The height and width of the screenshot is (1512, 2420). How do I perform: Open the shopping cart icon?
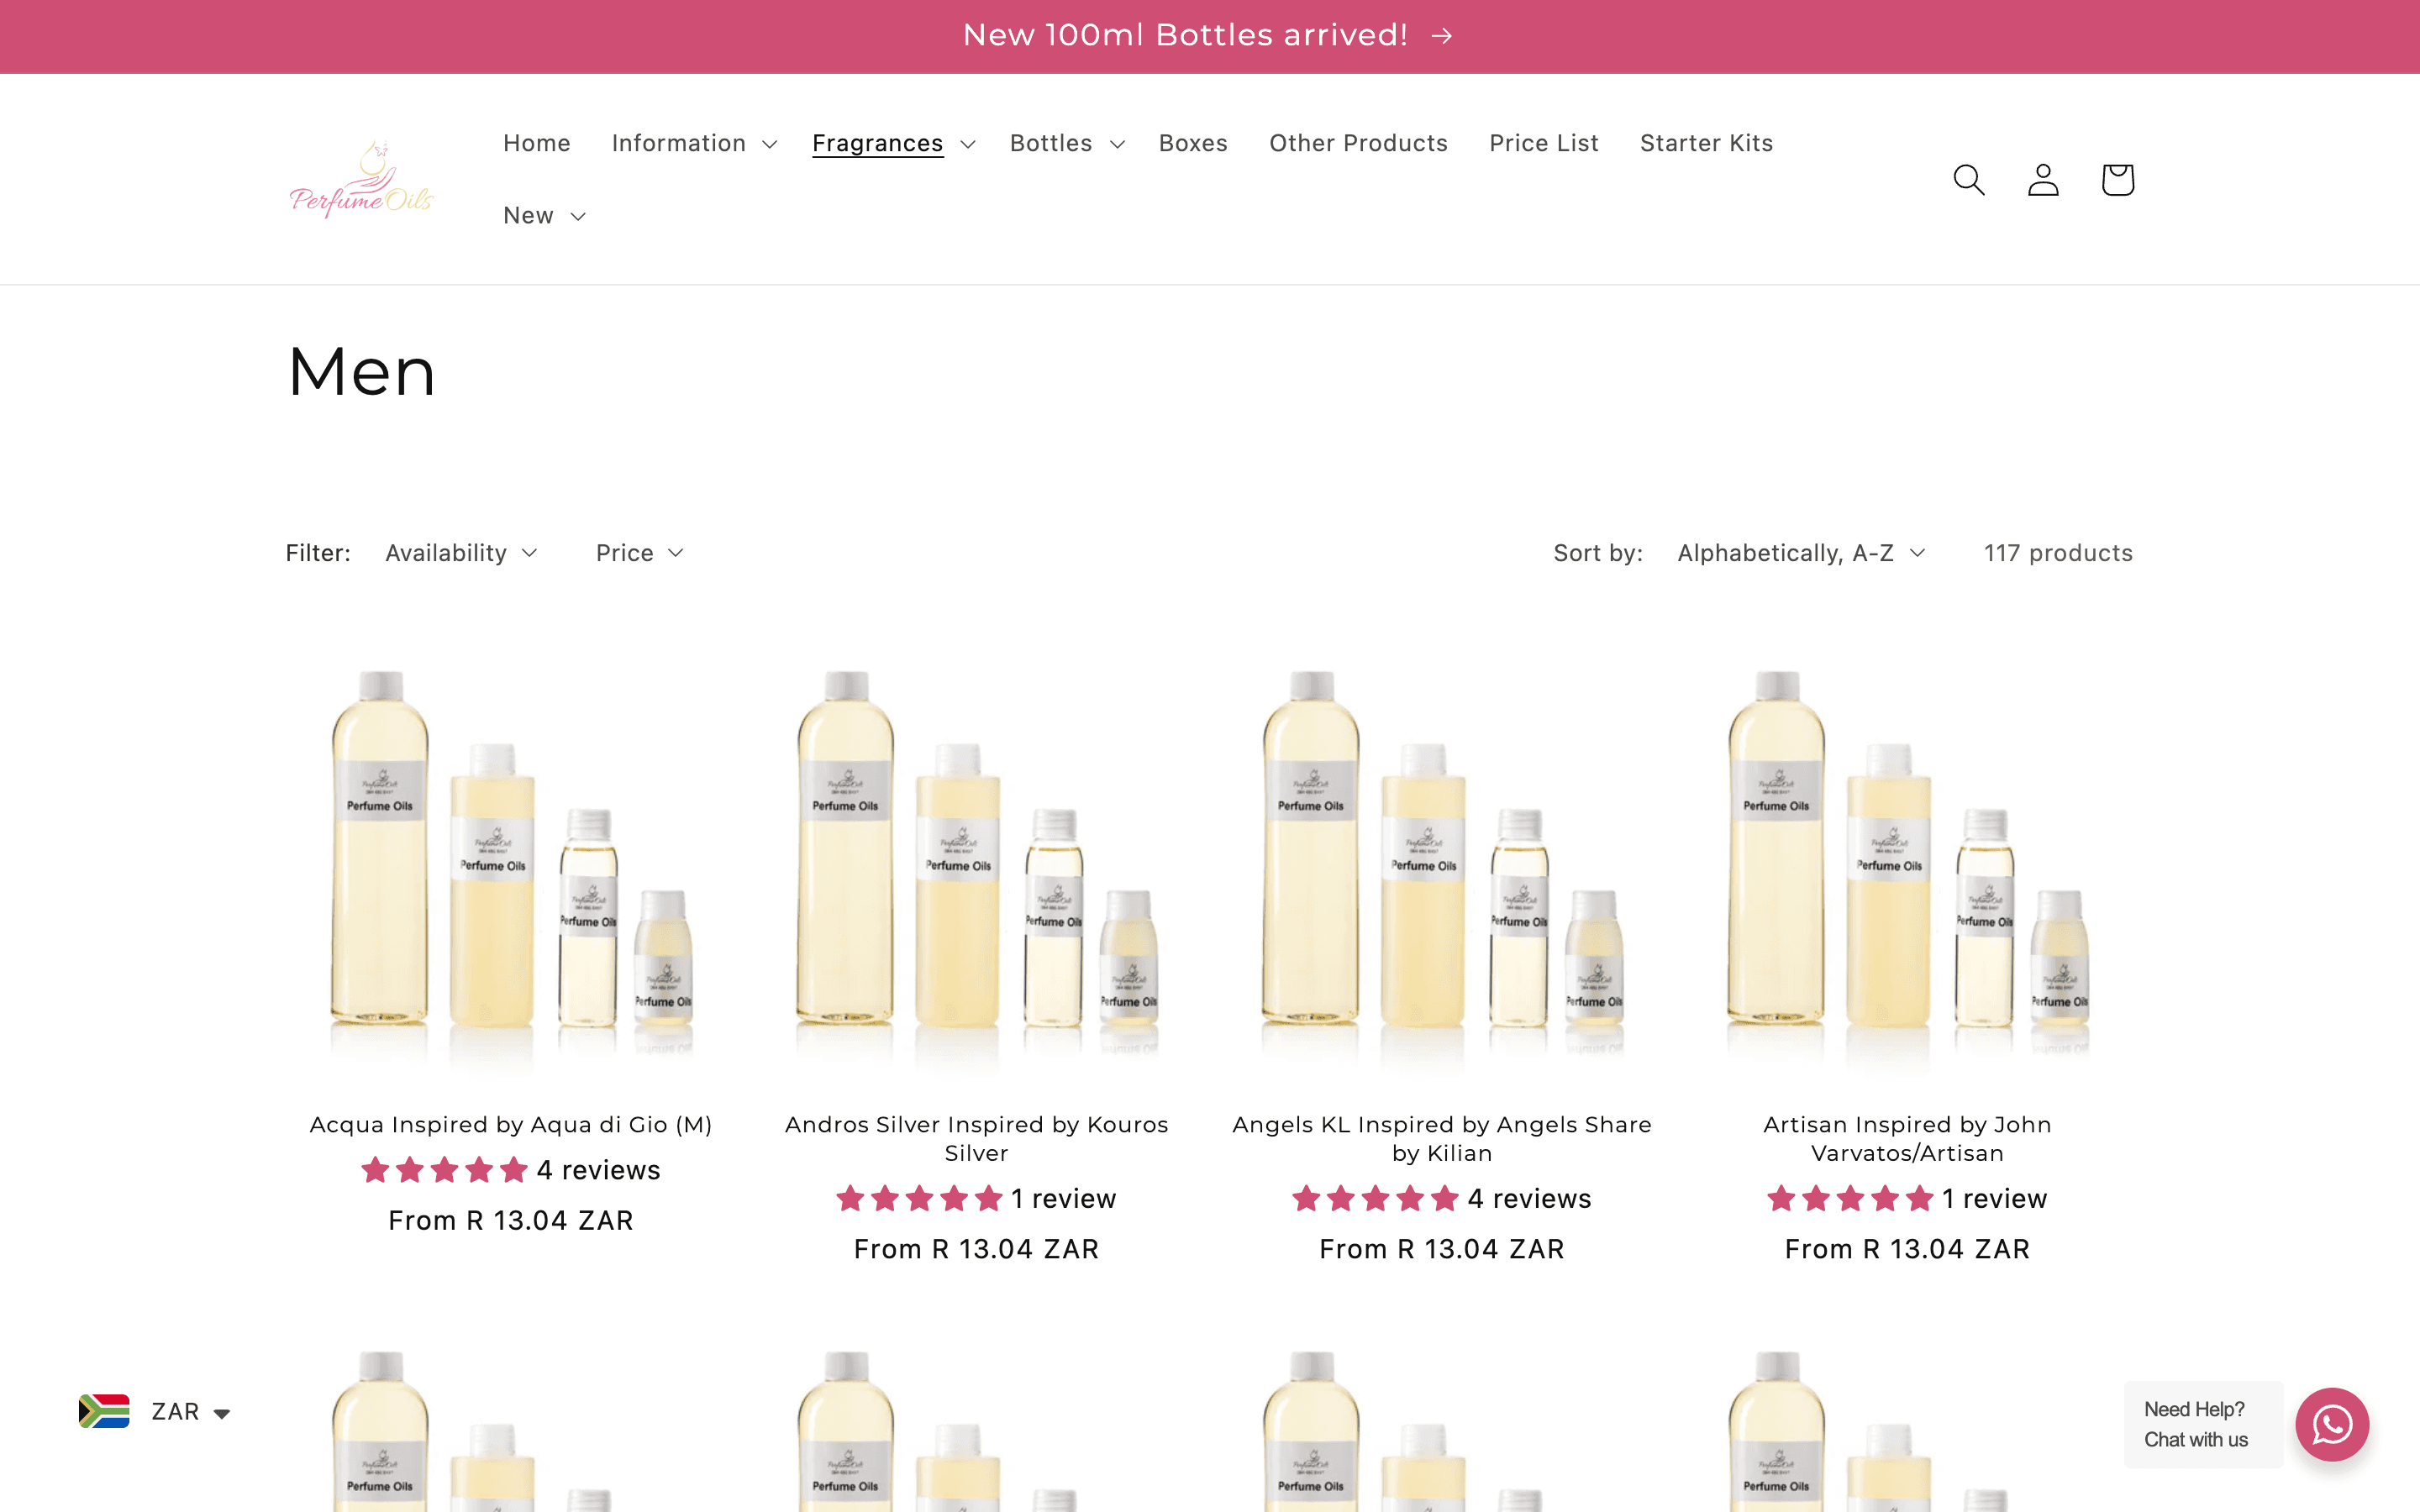coord(2117,179)
